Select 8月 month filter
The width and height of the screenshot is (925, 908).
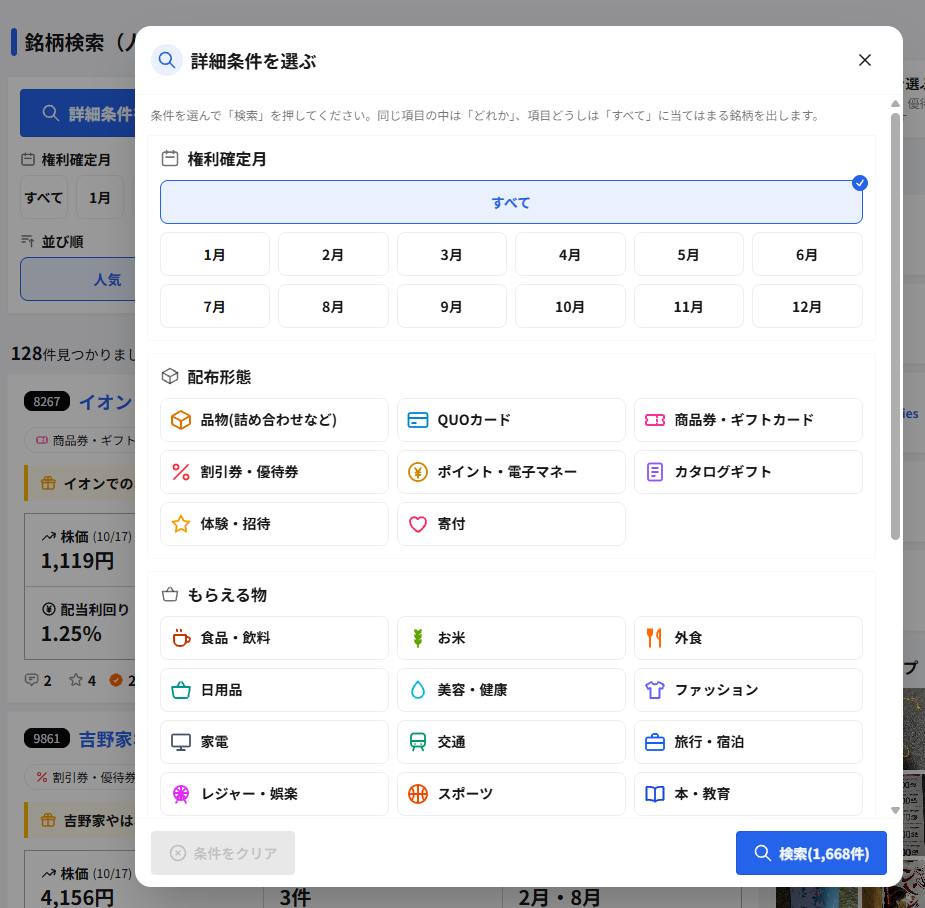coord(333,306)
